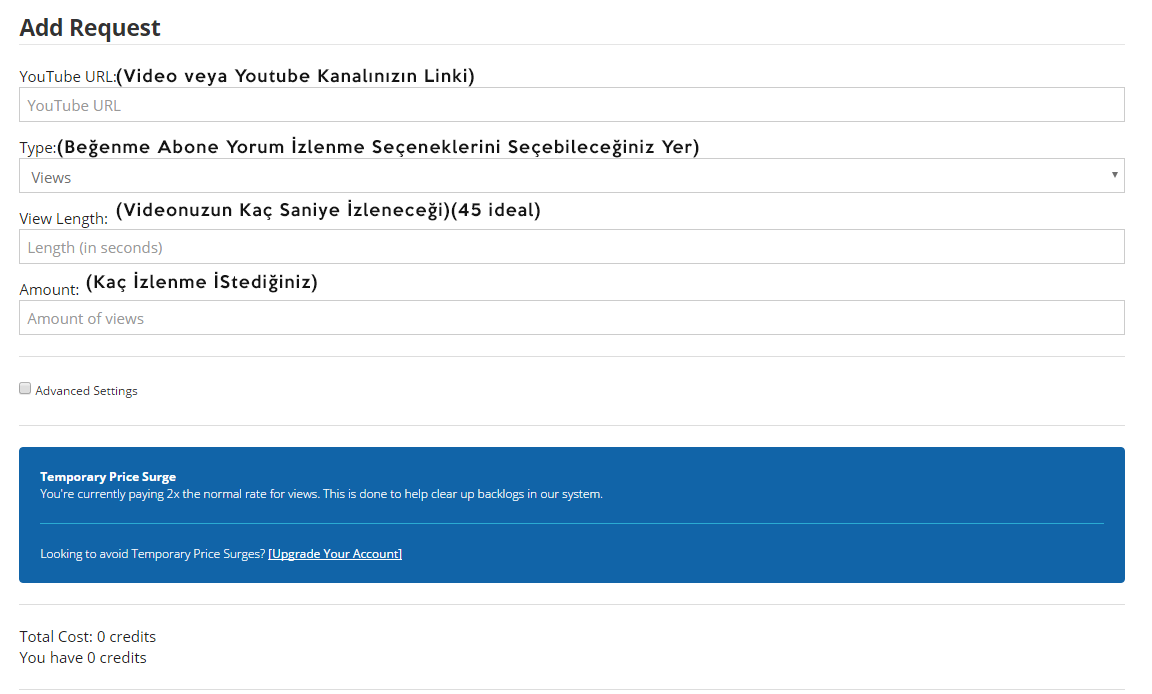The width and height of the screenshot is (1152, 694).
Task: Follow the Upgrade Your Account link
Action: click(335, 554)
